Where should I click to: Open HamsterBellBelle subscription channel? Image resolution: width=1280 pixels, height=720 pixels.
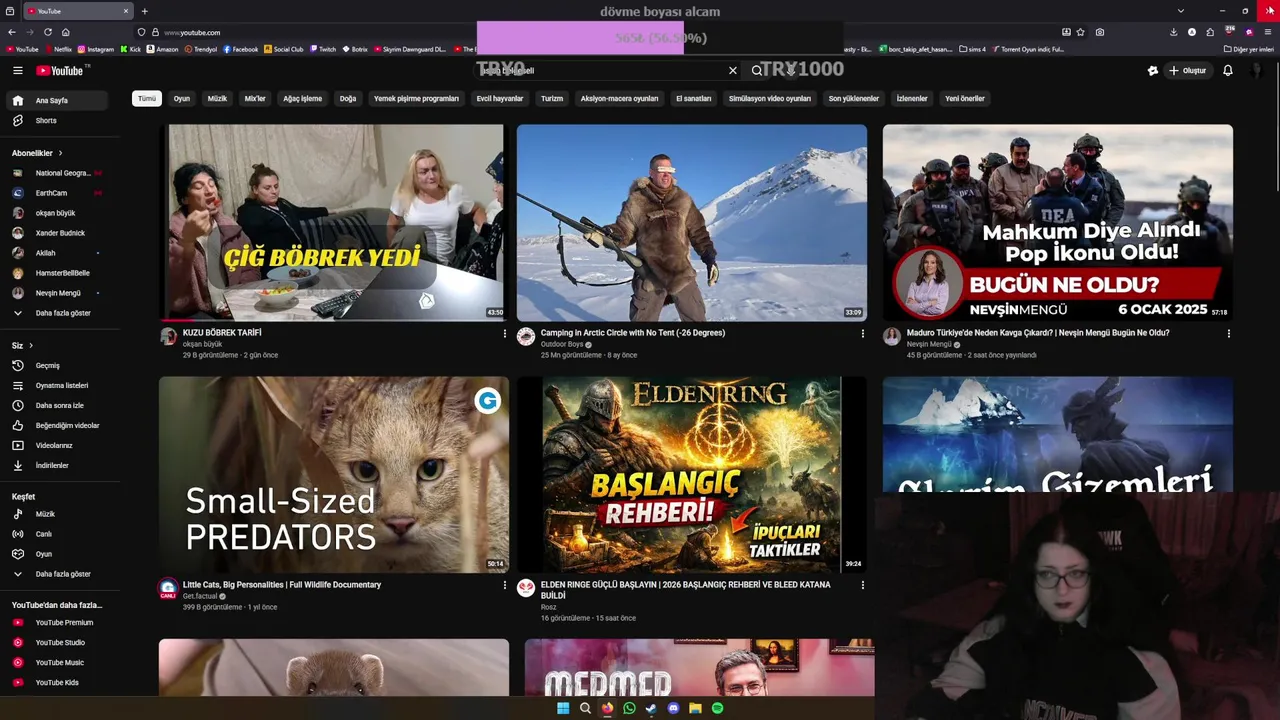click(x=58, y=273)
